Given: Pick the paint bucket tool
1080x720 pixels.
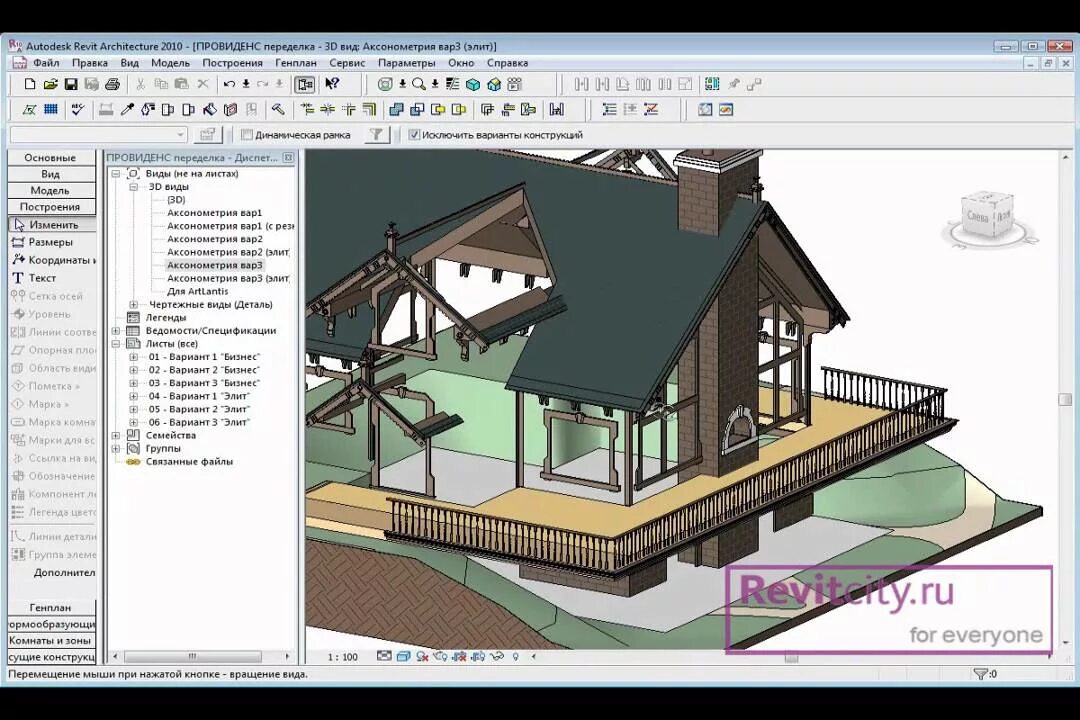Looking at the screenshot, I should pos(209,110).
